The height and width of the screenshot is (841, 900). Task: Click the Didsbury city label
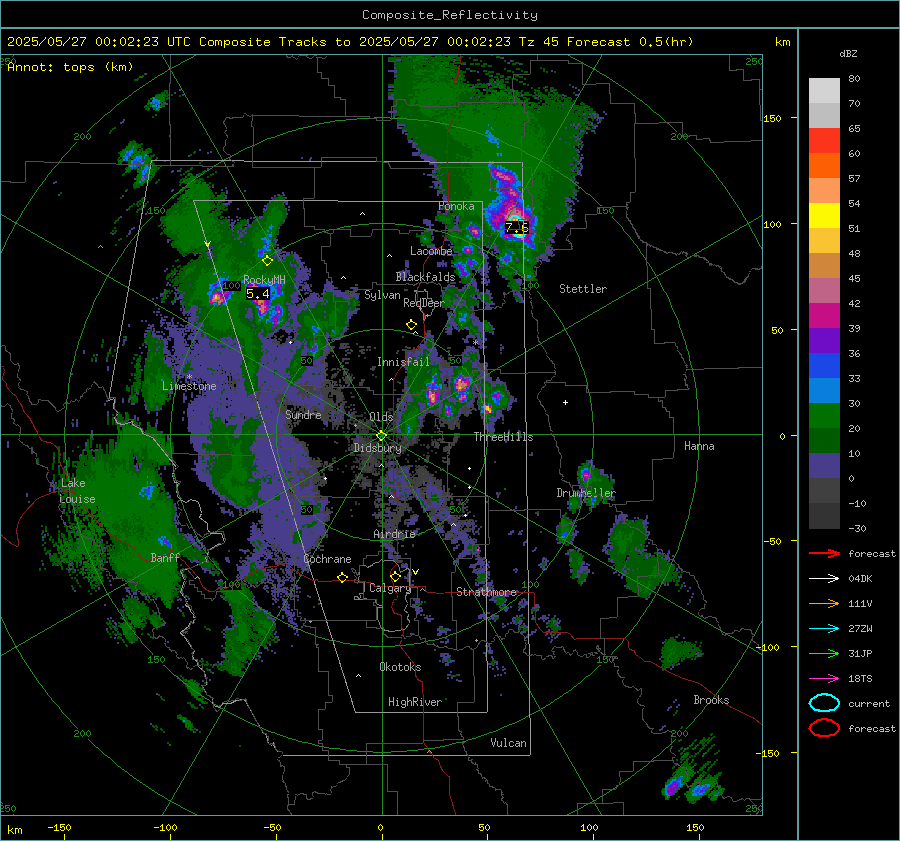coord(377,448)
